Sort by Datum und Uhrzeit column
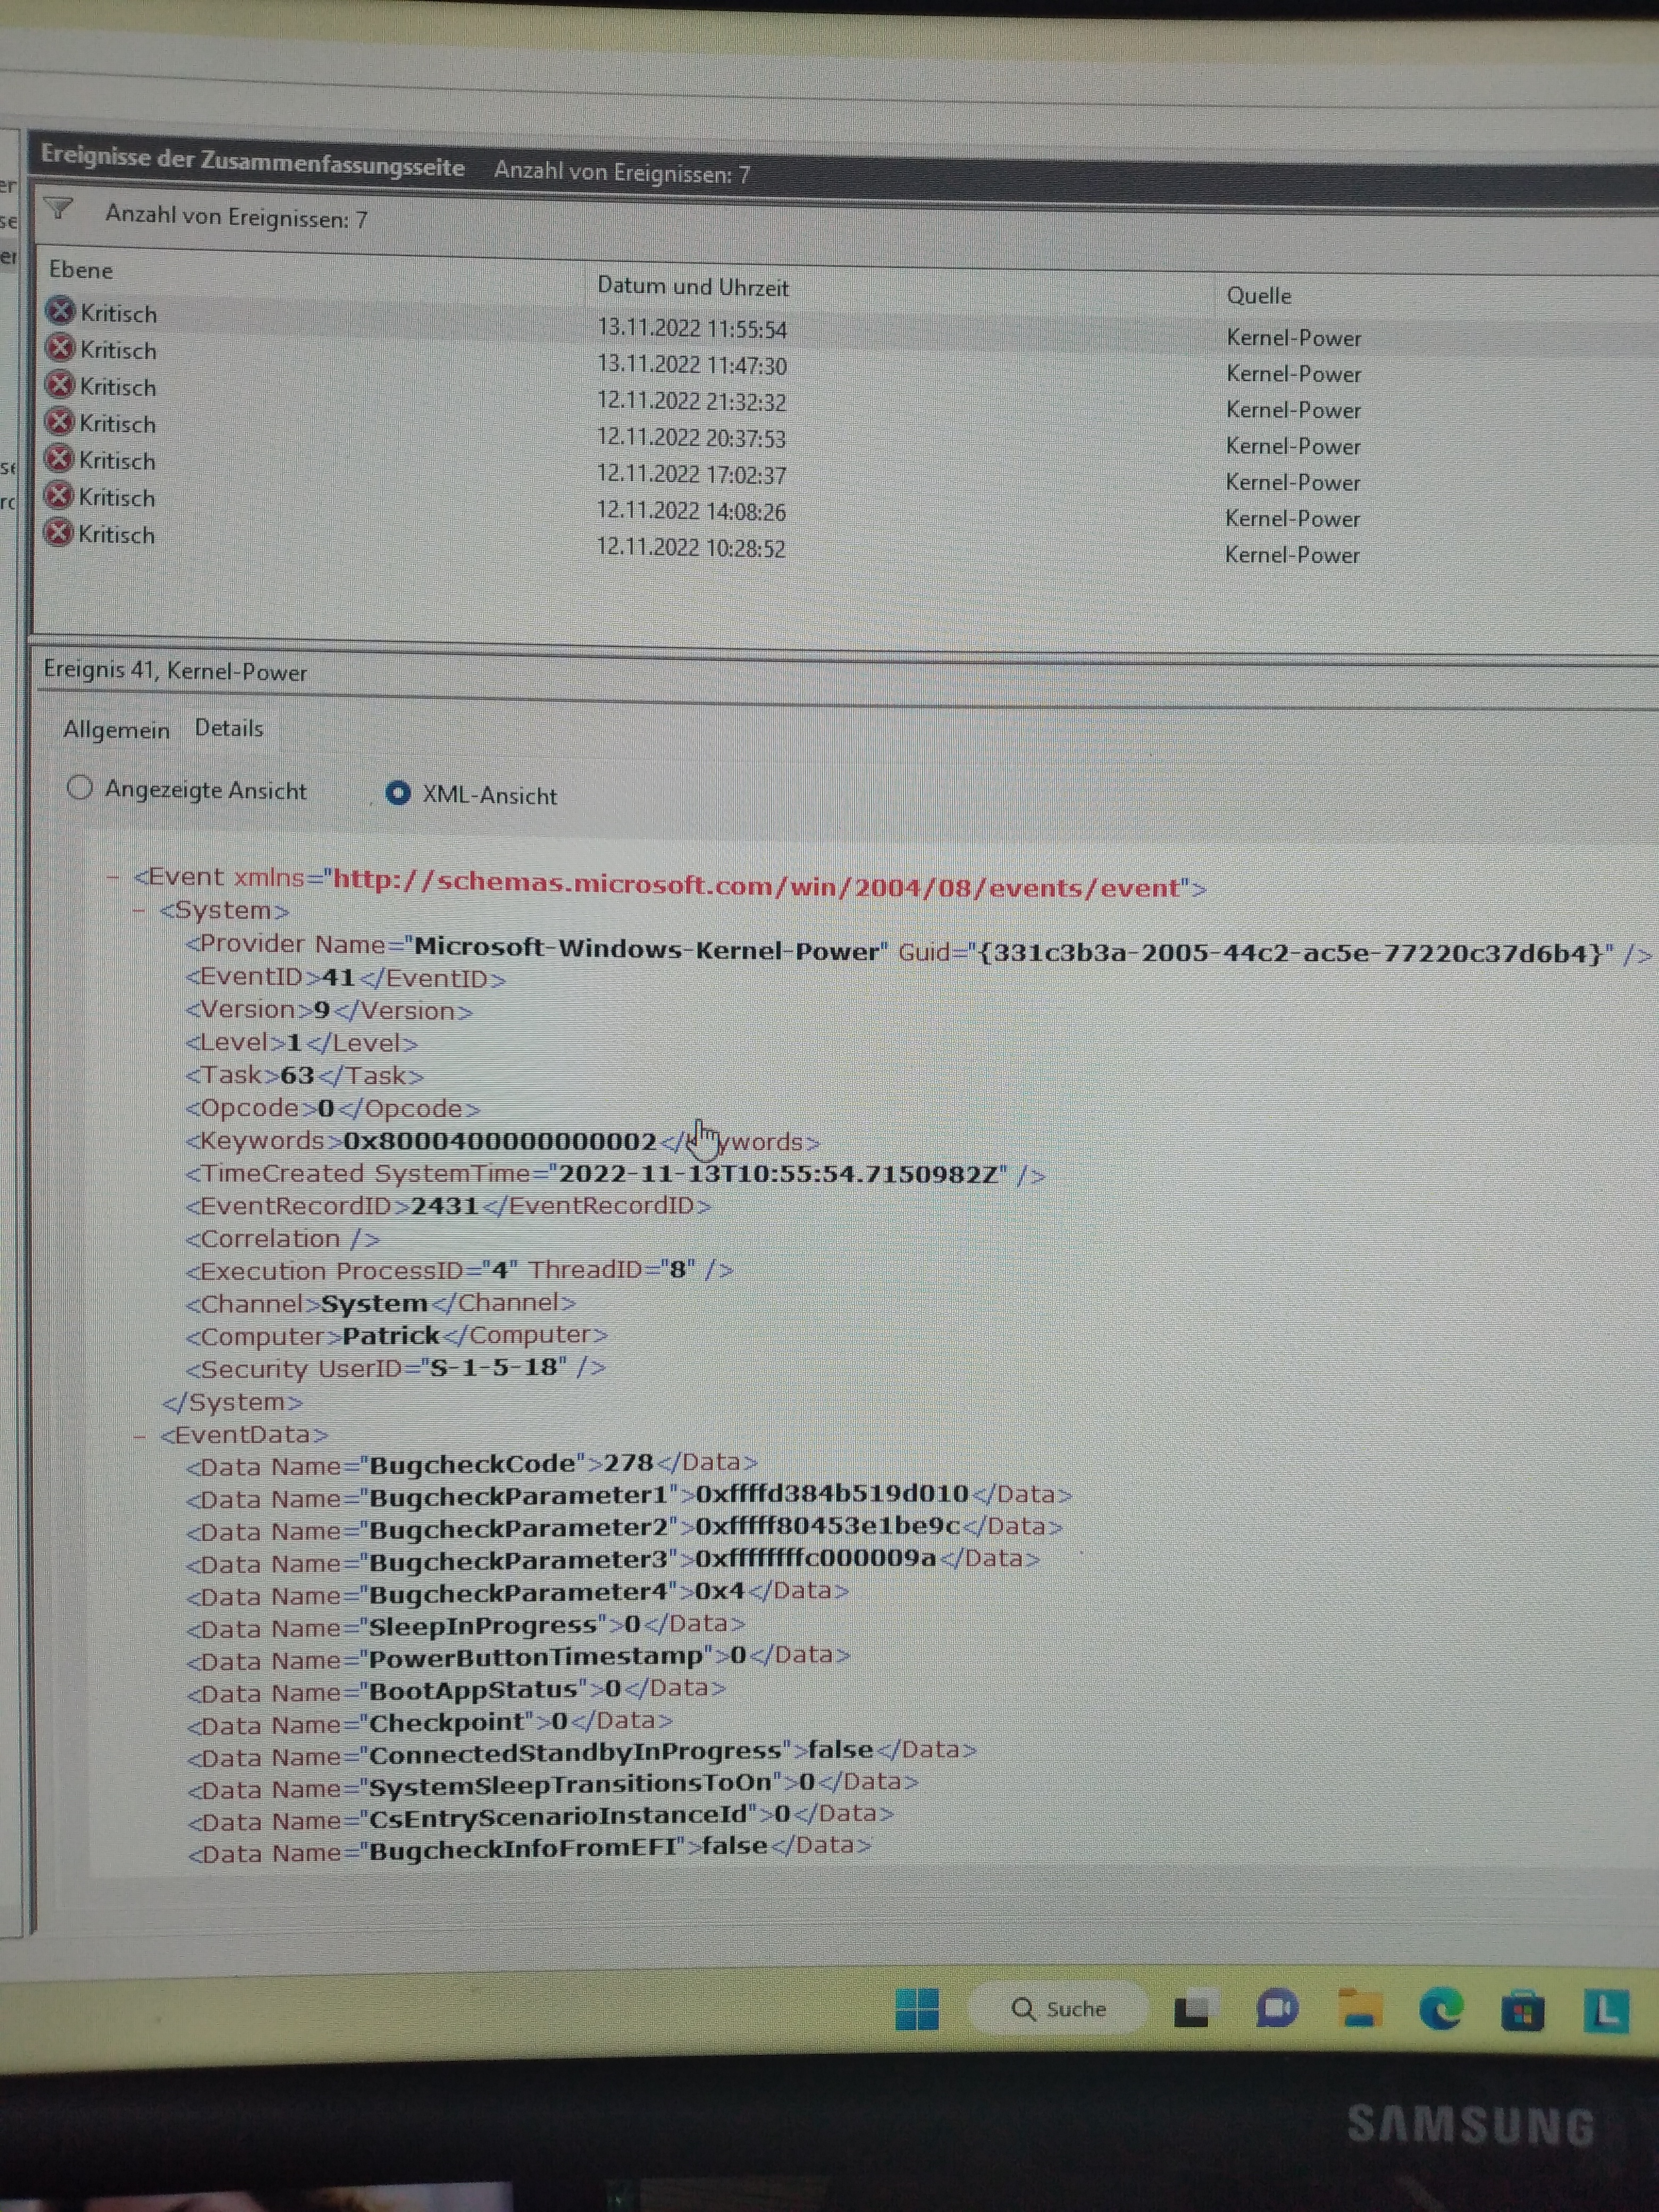Viewport: 1659px width, 2212px height. [693, 287]
